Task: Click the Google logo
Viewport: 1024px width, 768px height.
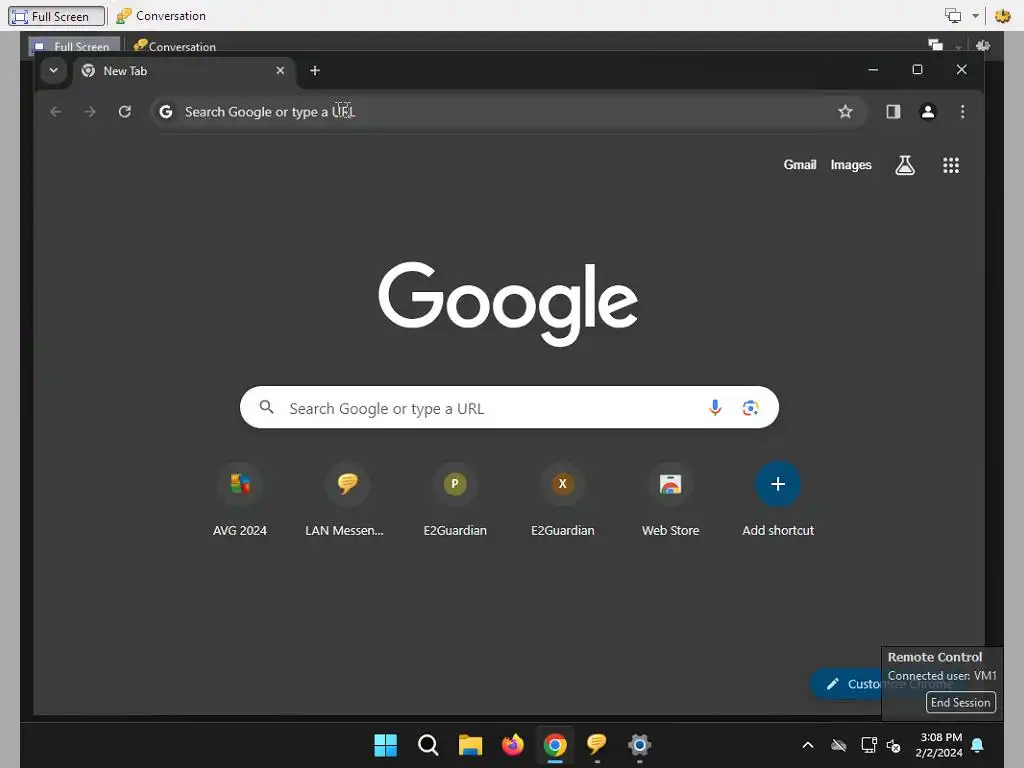Action: [x=508, y=303]
